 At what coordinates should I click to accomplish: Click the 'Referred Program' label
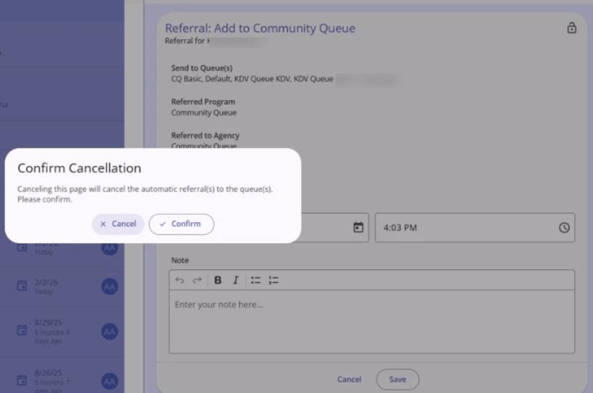[x=203, y=102]
